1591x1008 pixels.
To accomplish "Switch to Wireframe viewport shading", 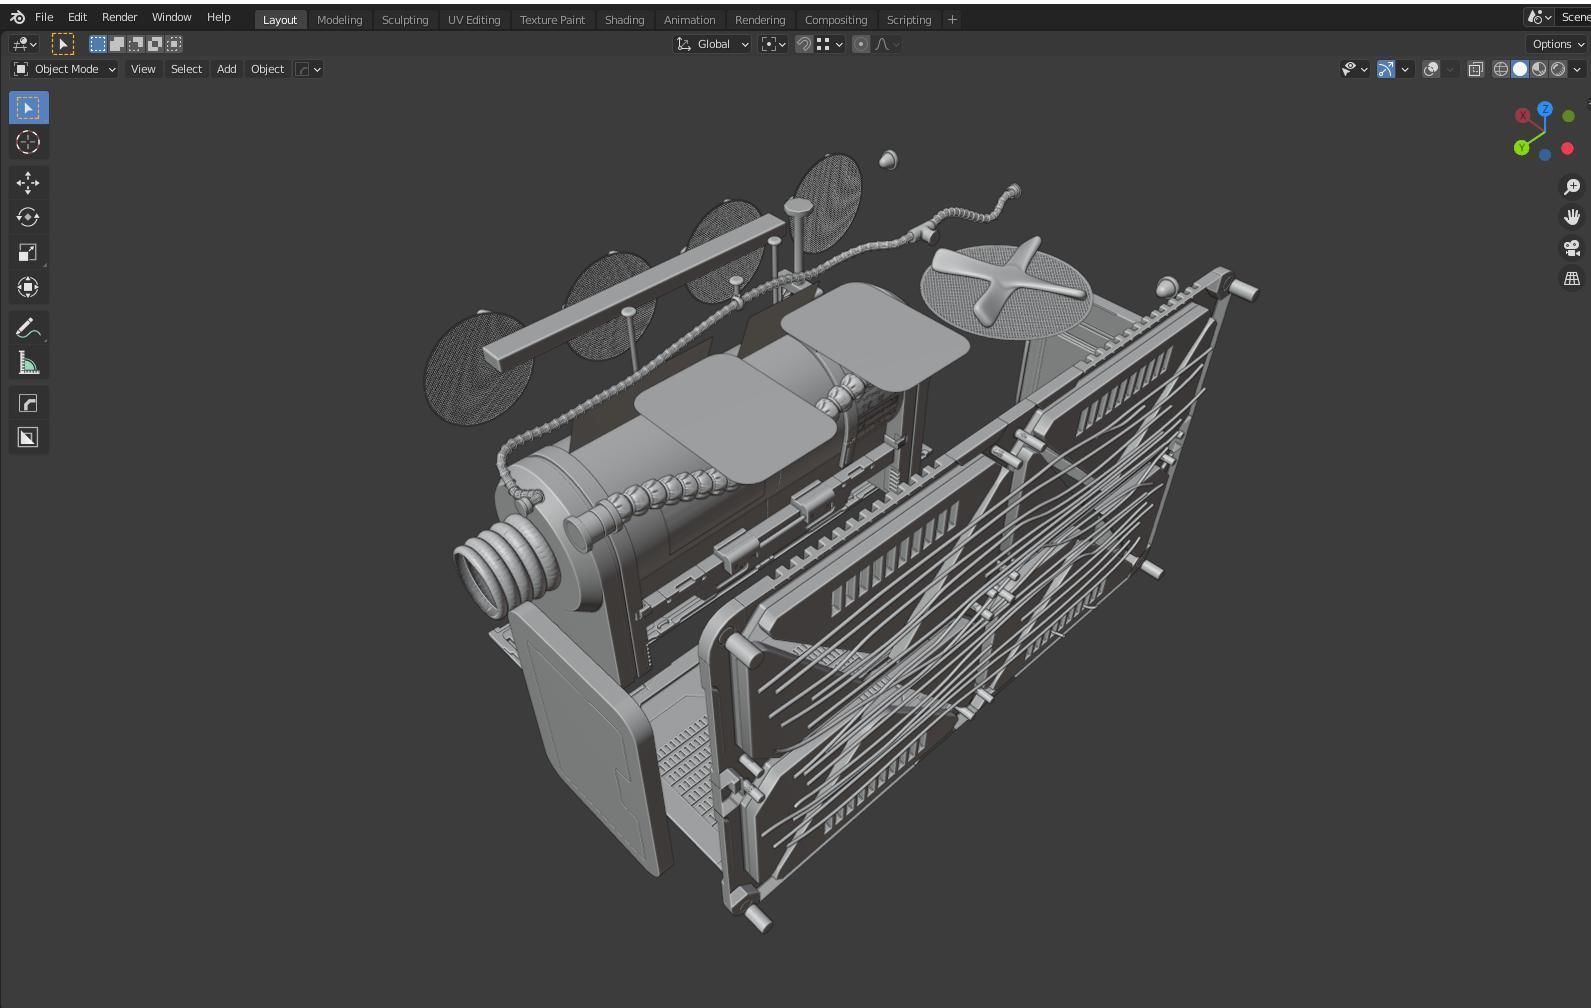I will (1501, 69).
